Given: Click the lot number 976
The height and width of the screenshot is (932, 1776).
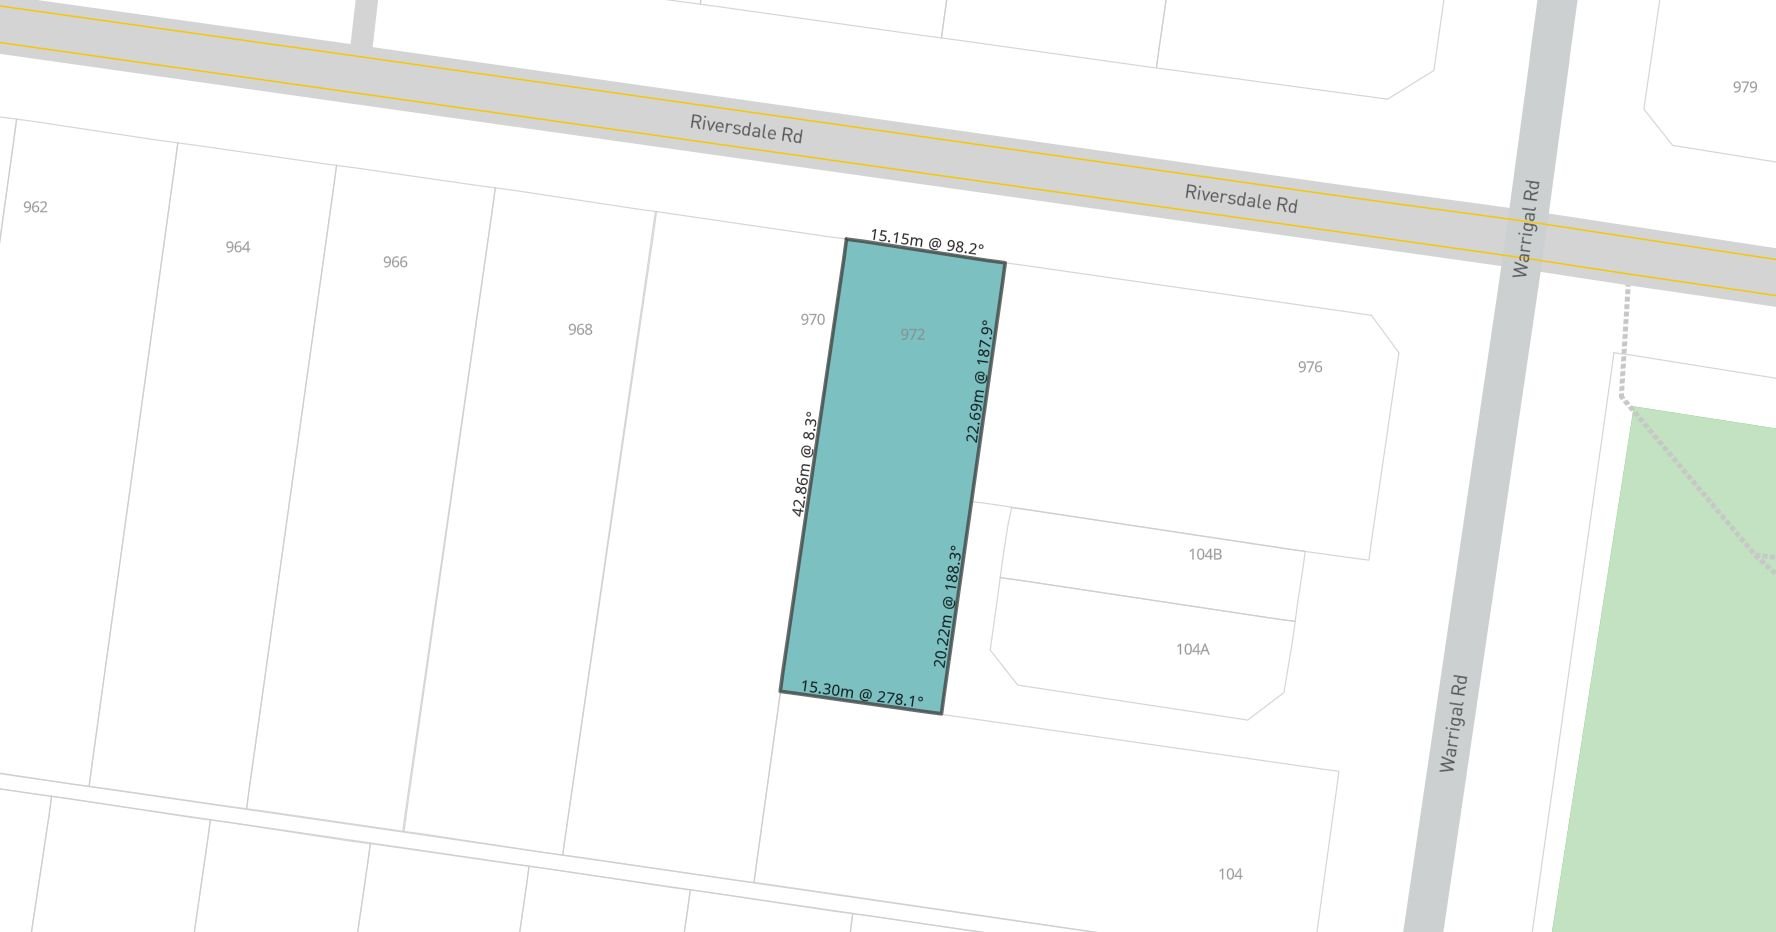Looking at the screenshot, I should [1310, 367].
